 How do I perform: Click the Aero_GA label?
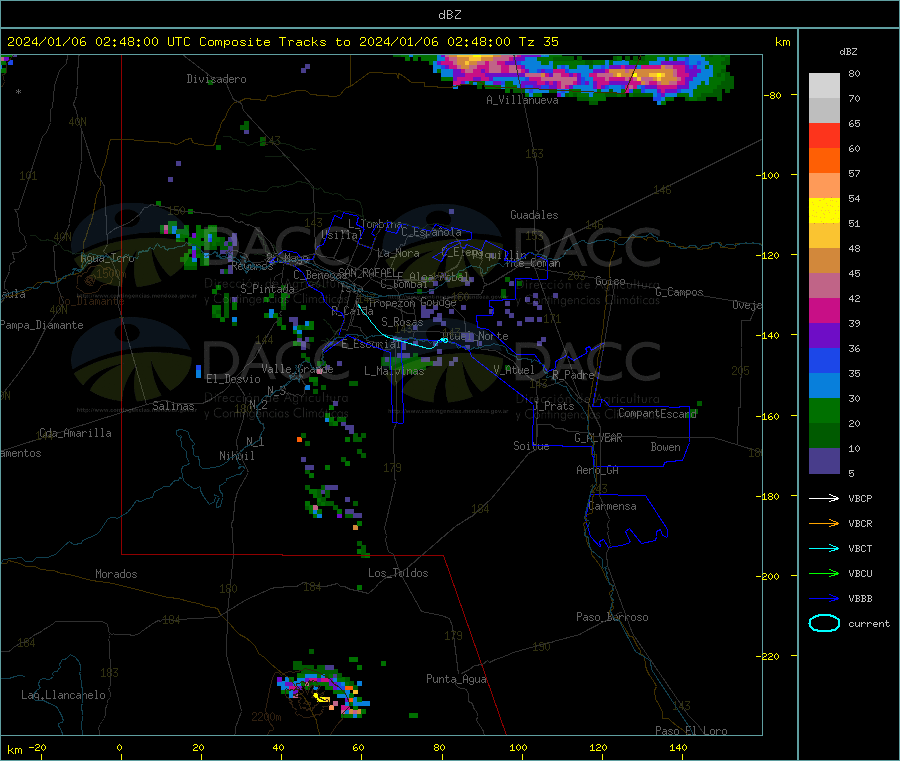pyautogui.click(x=597, y=471)
